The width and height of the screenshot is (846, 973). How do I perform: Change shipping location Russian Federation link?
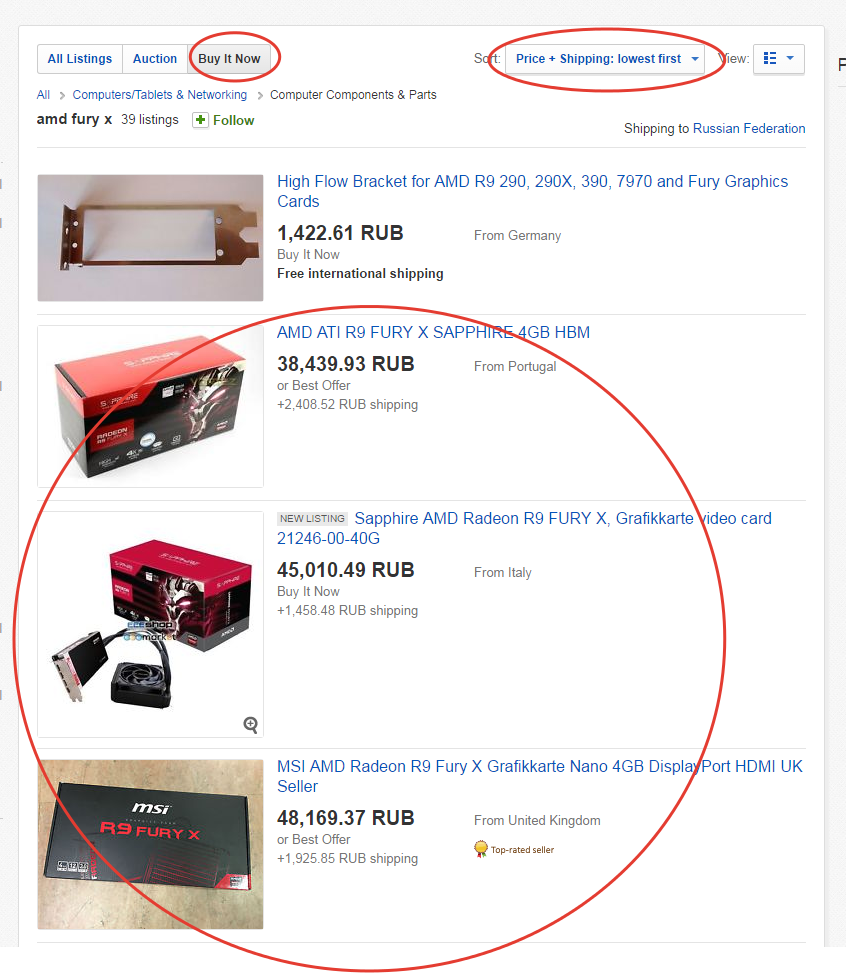[x=749, y=128]
